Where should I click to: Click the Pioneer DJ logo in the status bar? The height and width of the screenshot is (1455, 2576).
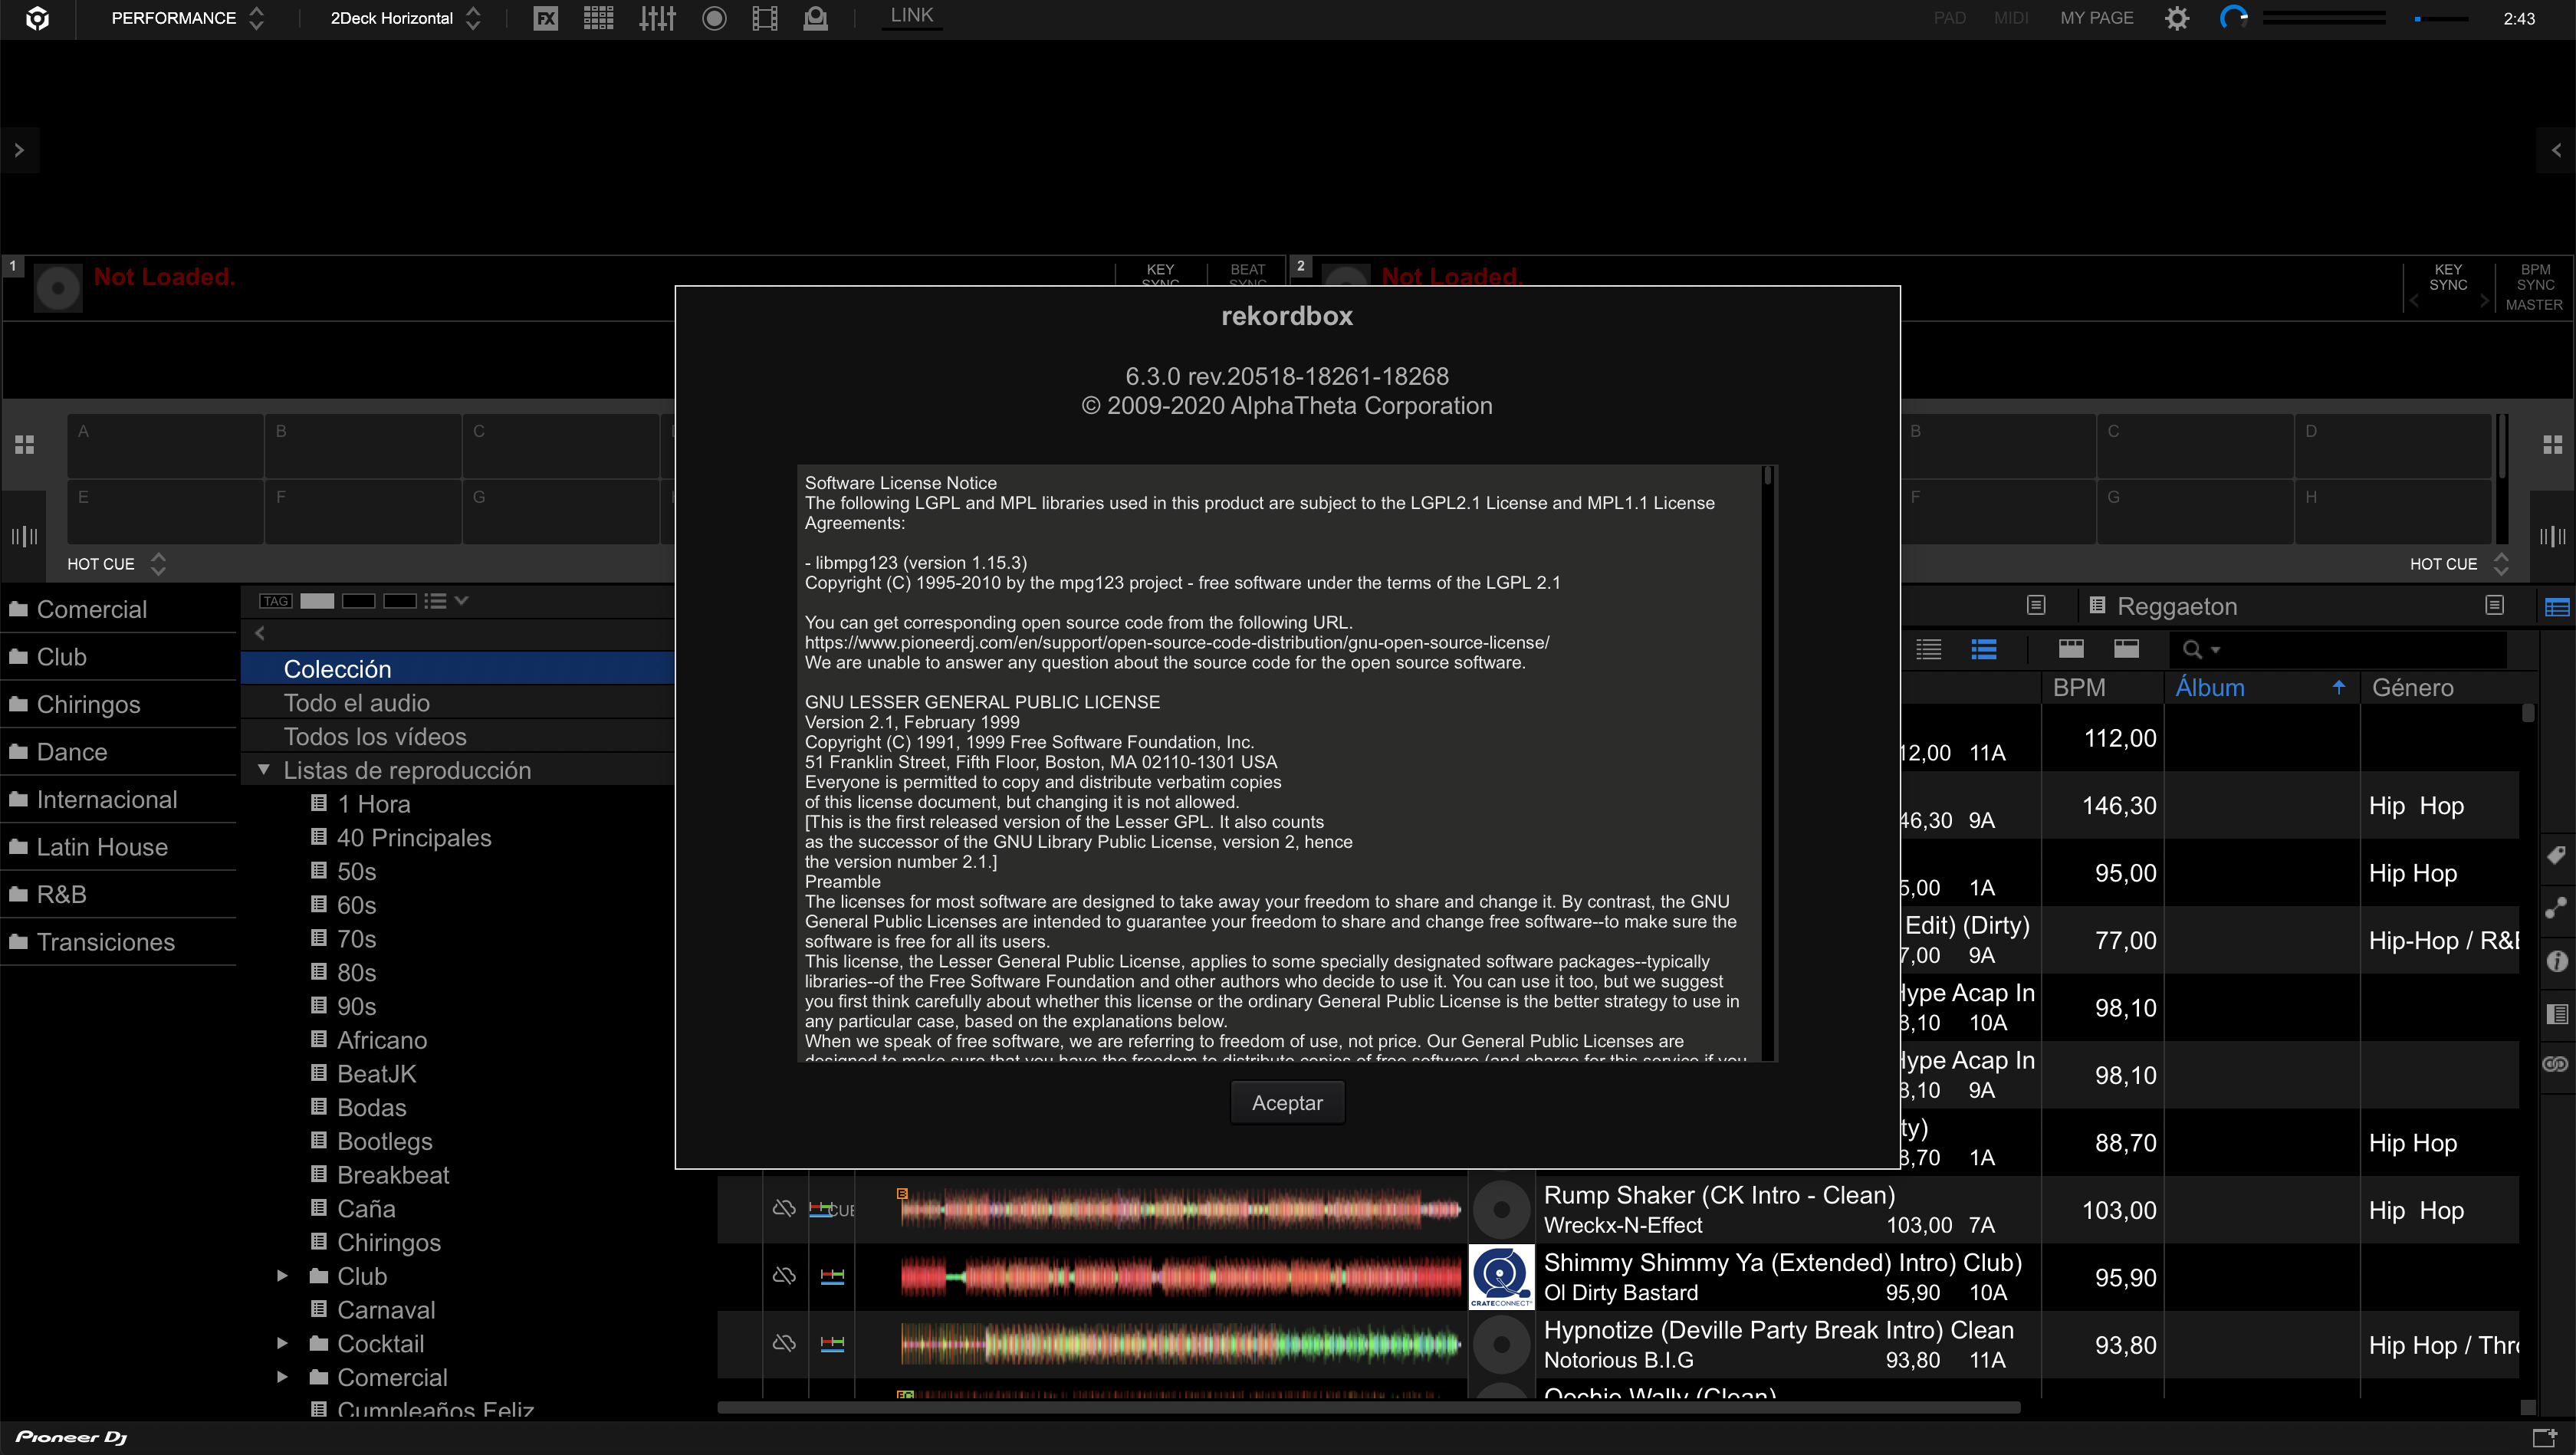(71, 1437)
